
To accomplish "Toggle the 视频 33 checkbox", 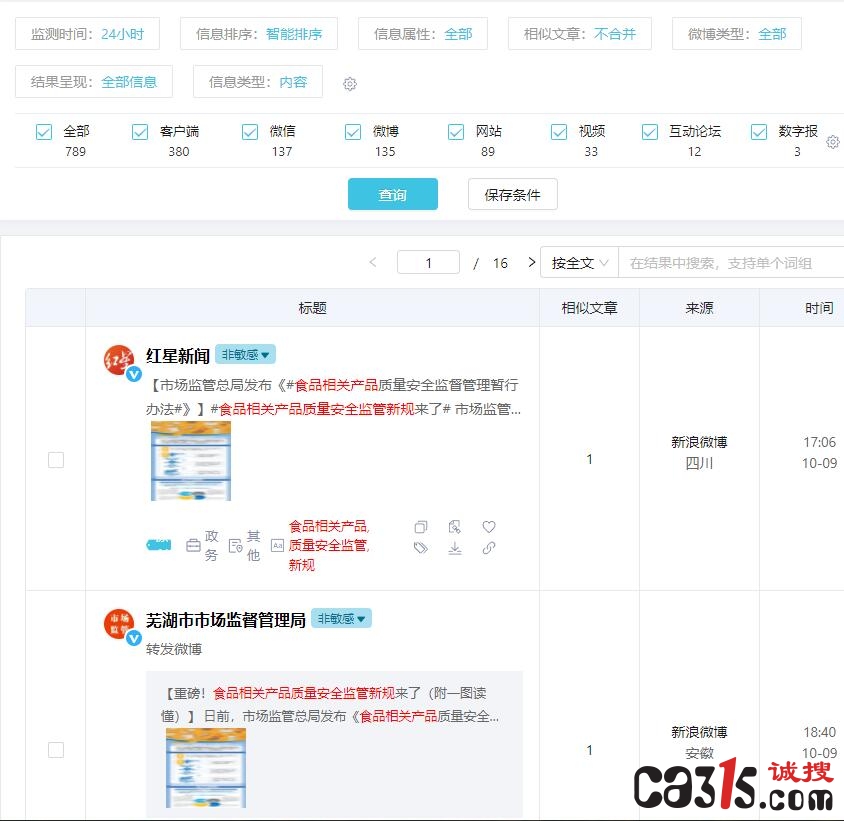I will tap(559, 132).
